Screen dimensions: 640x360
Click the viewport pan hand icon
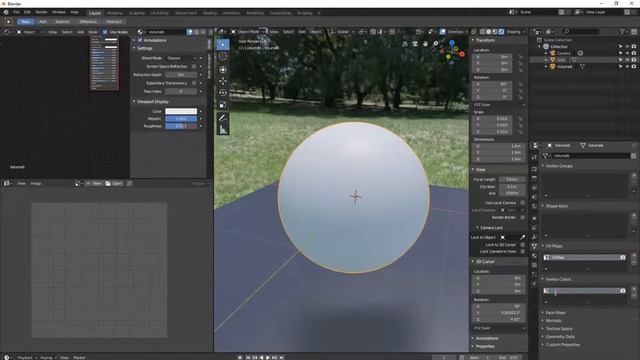(425, 44)
